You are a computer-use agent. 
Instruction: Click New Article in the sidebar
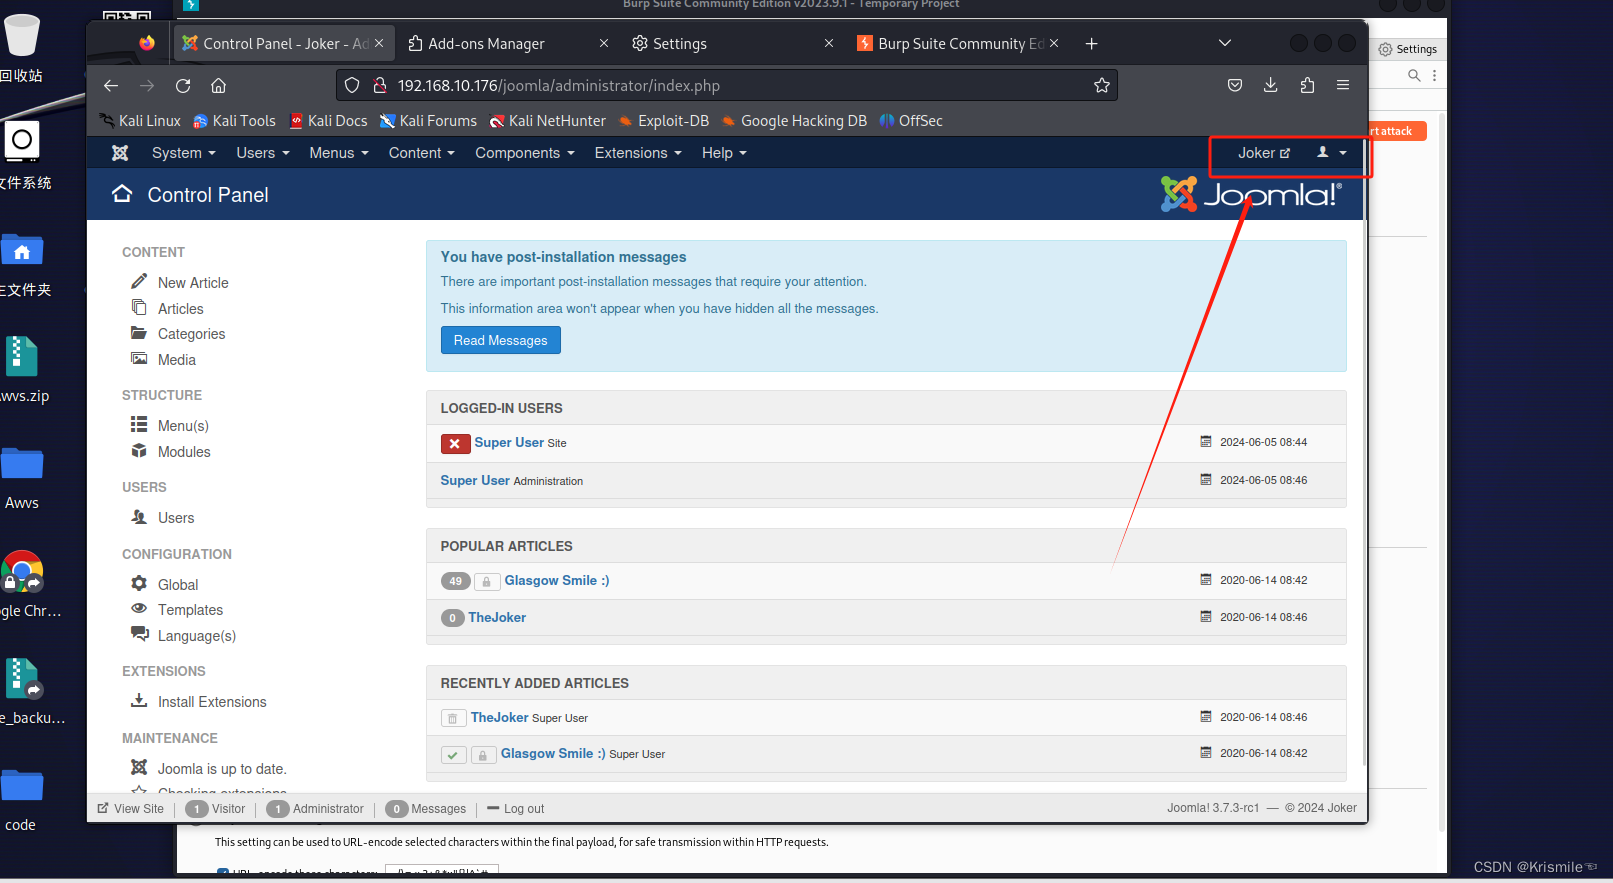pyautogui.click(x=193, y=283)
